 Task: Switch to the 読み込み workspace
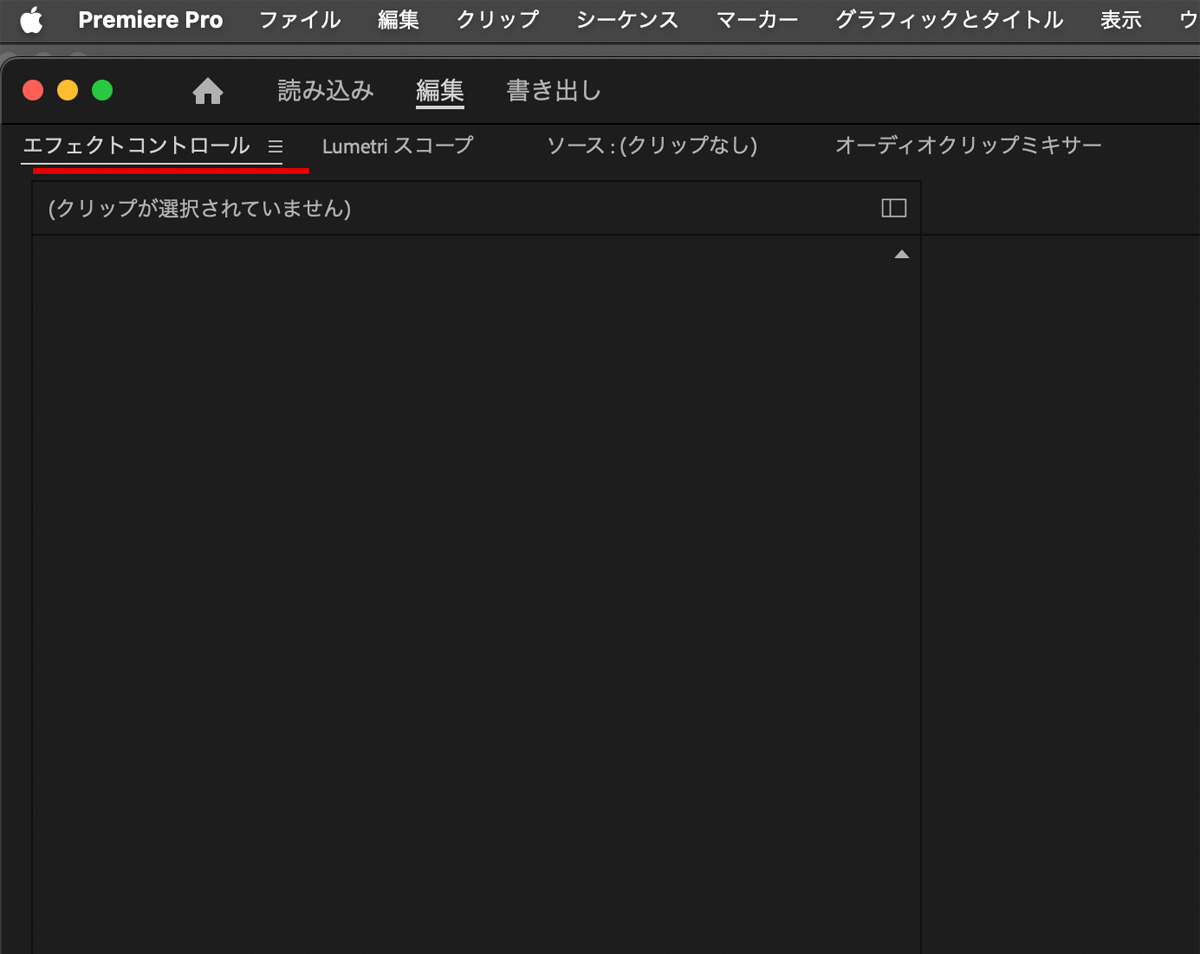tap(325, 91)
